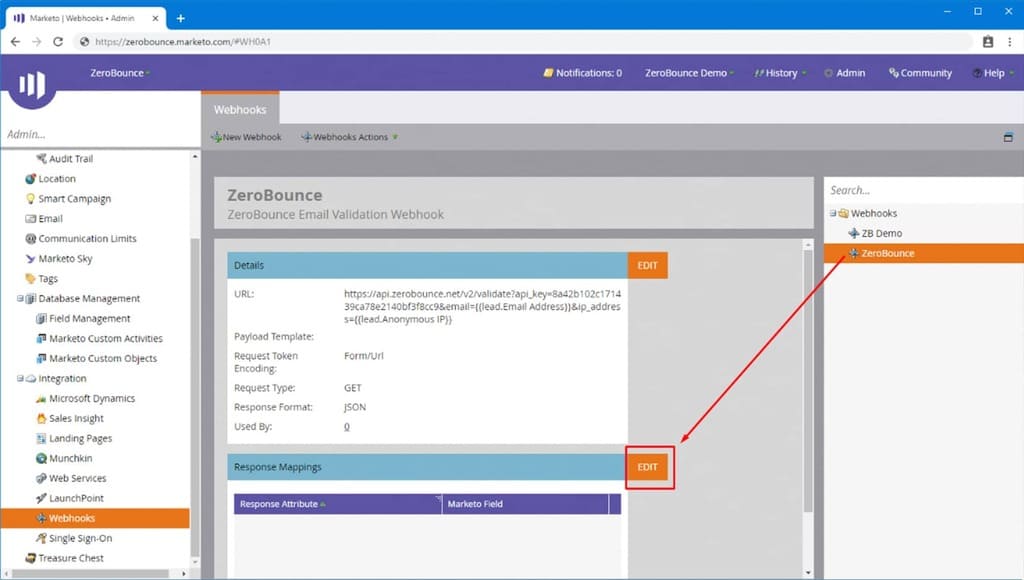Open the ZeroBounce Demo user dropdown

(x=690, y=73)
